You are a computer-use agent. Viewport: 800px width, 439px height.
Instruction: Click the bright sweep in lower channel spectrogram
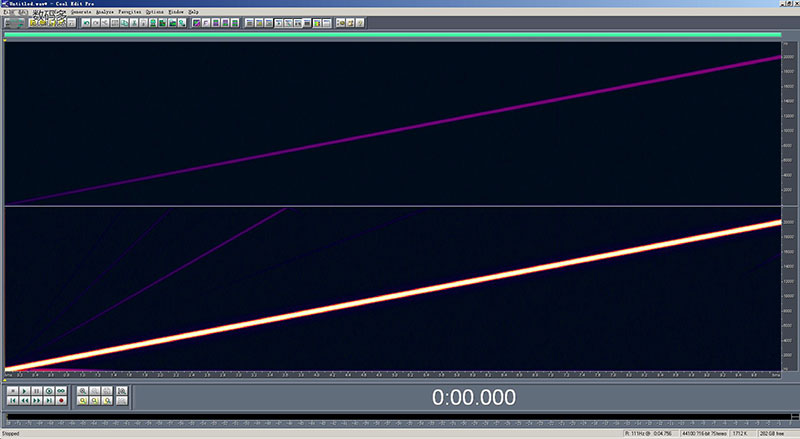(400, 295)
